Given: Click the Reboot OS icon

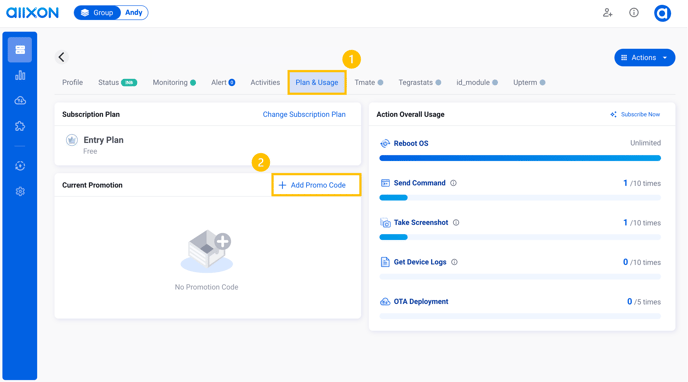Looking at the screenshot, I should [x=385, y=143].
